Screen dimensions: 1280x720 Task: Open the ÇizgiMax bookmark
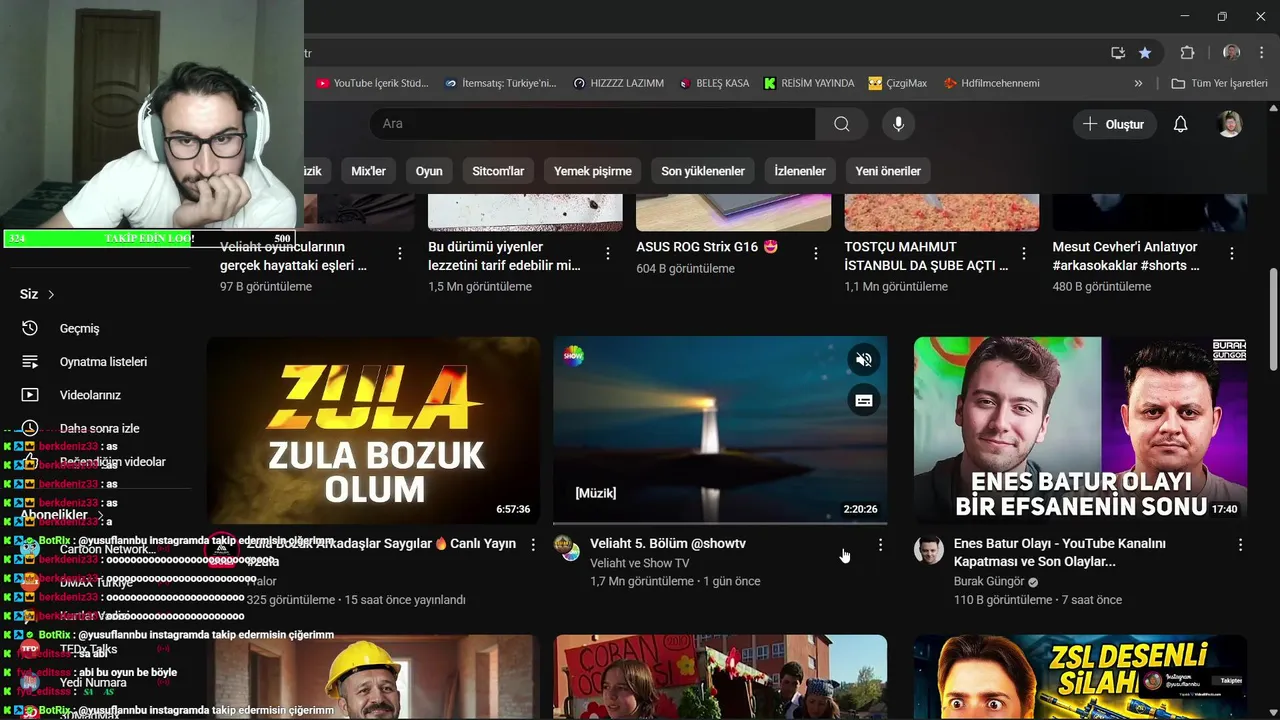898,83
